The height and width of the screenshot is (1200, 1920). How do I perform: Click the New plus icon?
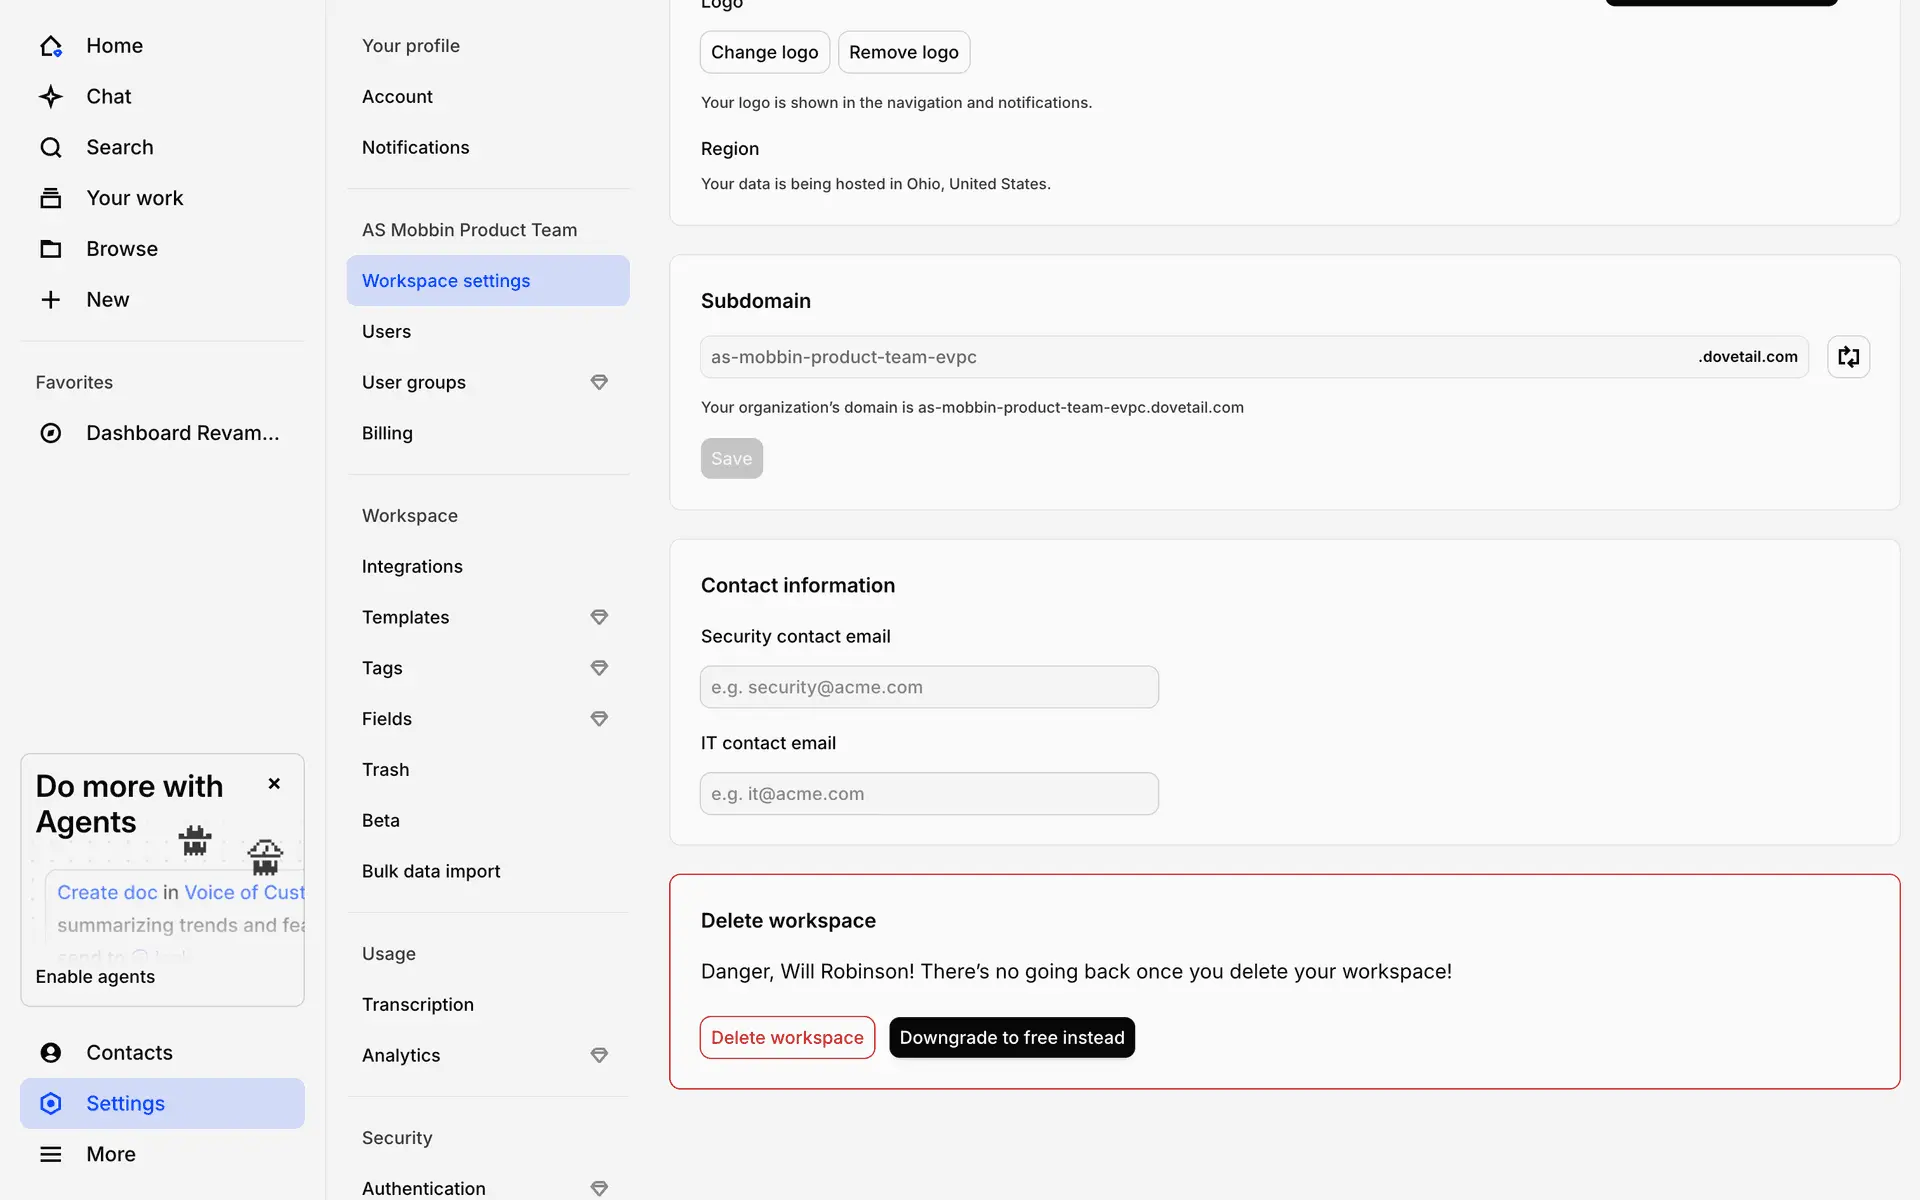(x=51, y=300)
